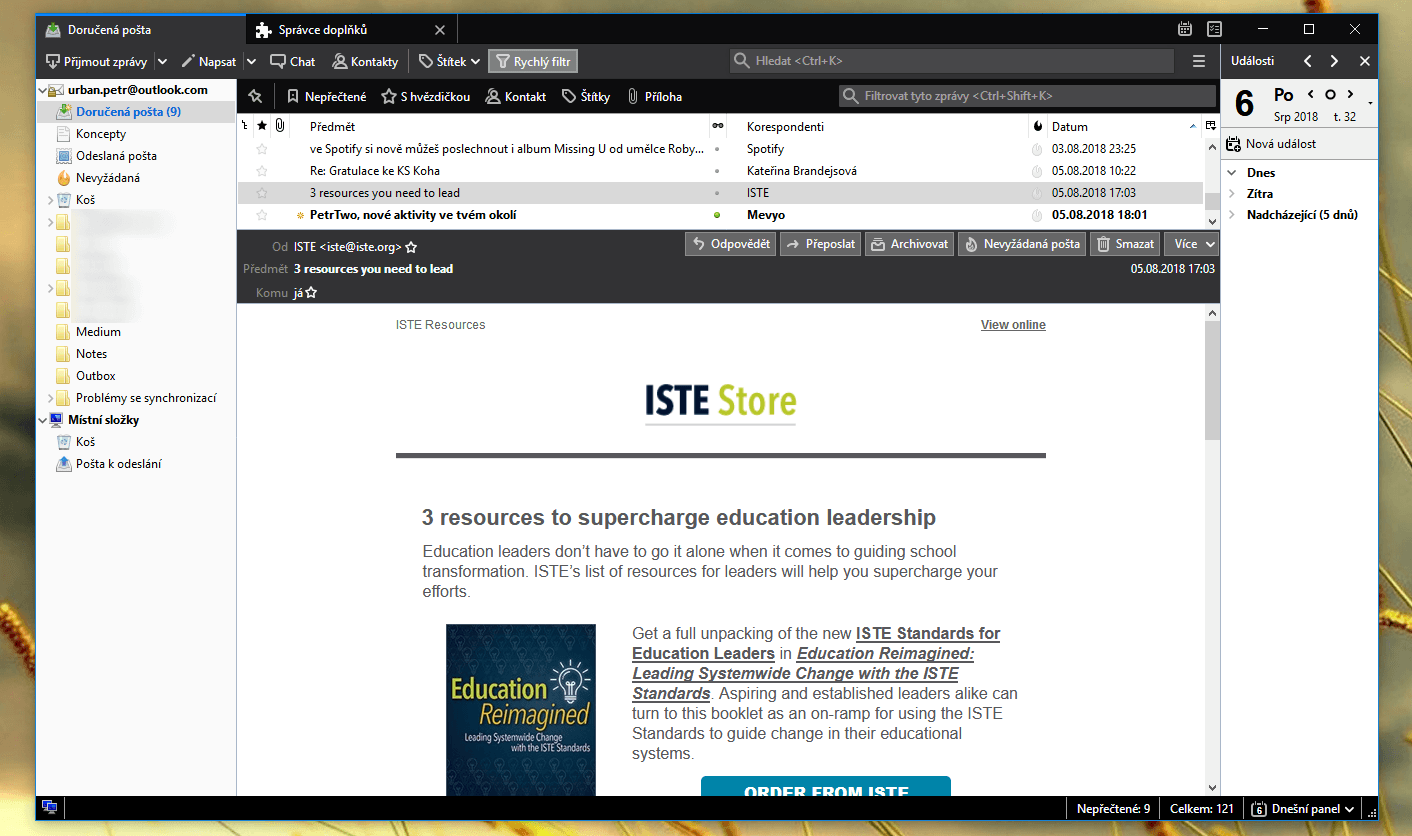Image resolution: width=1412 pixels, height=836 pixels.
Task: Sort by thread column icon
Action: coord(246,126)
